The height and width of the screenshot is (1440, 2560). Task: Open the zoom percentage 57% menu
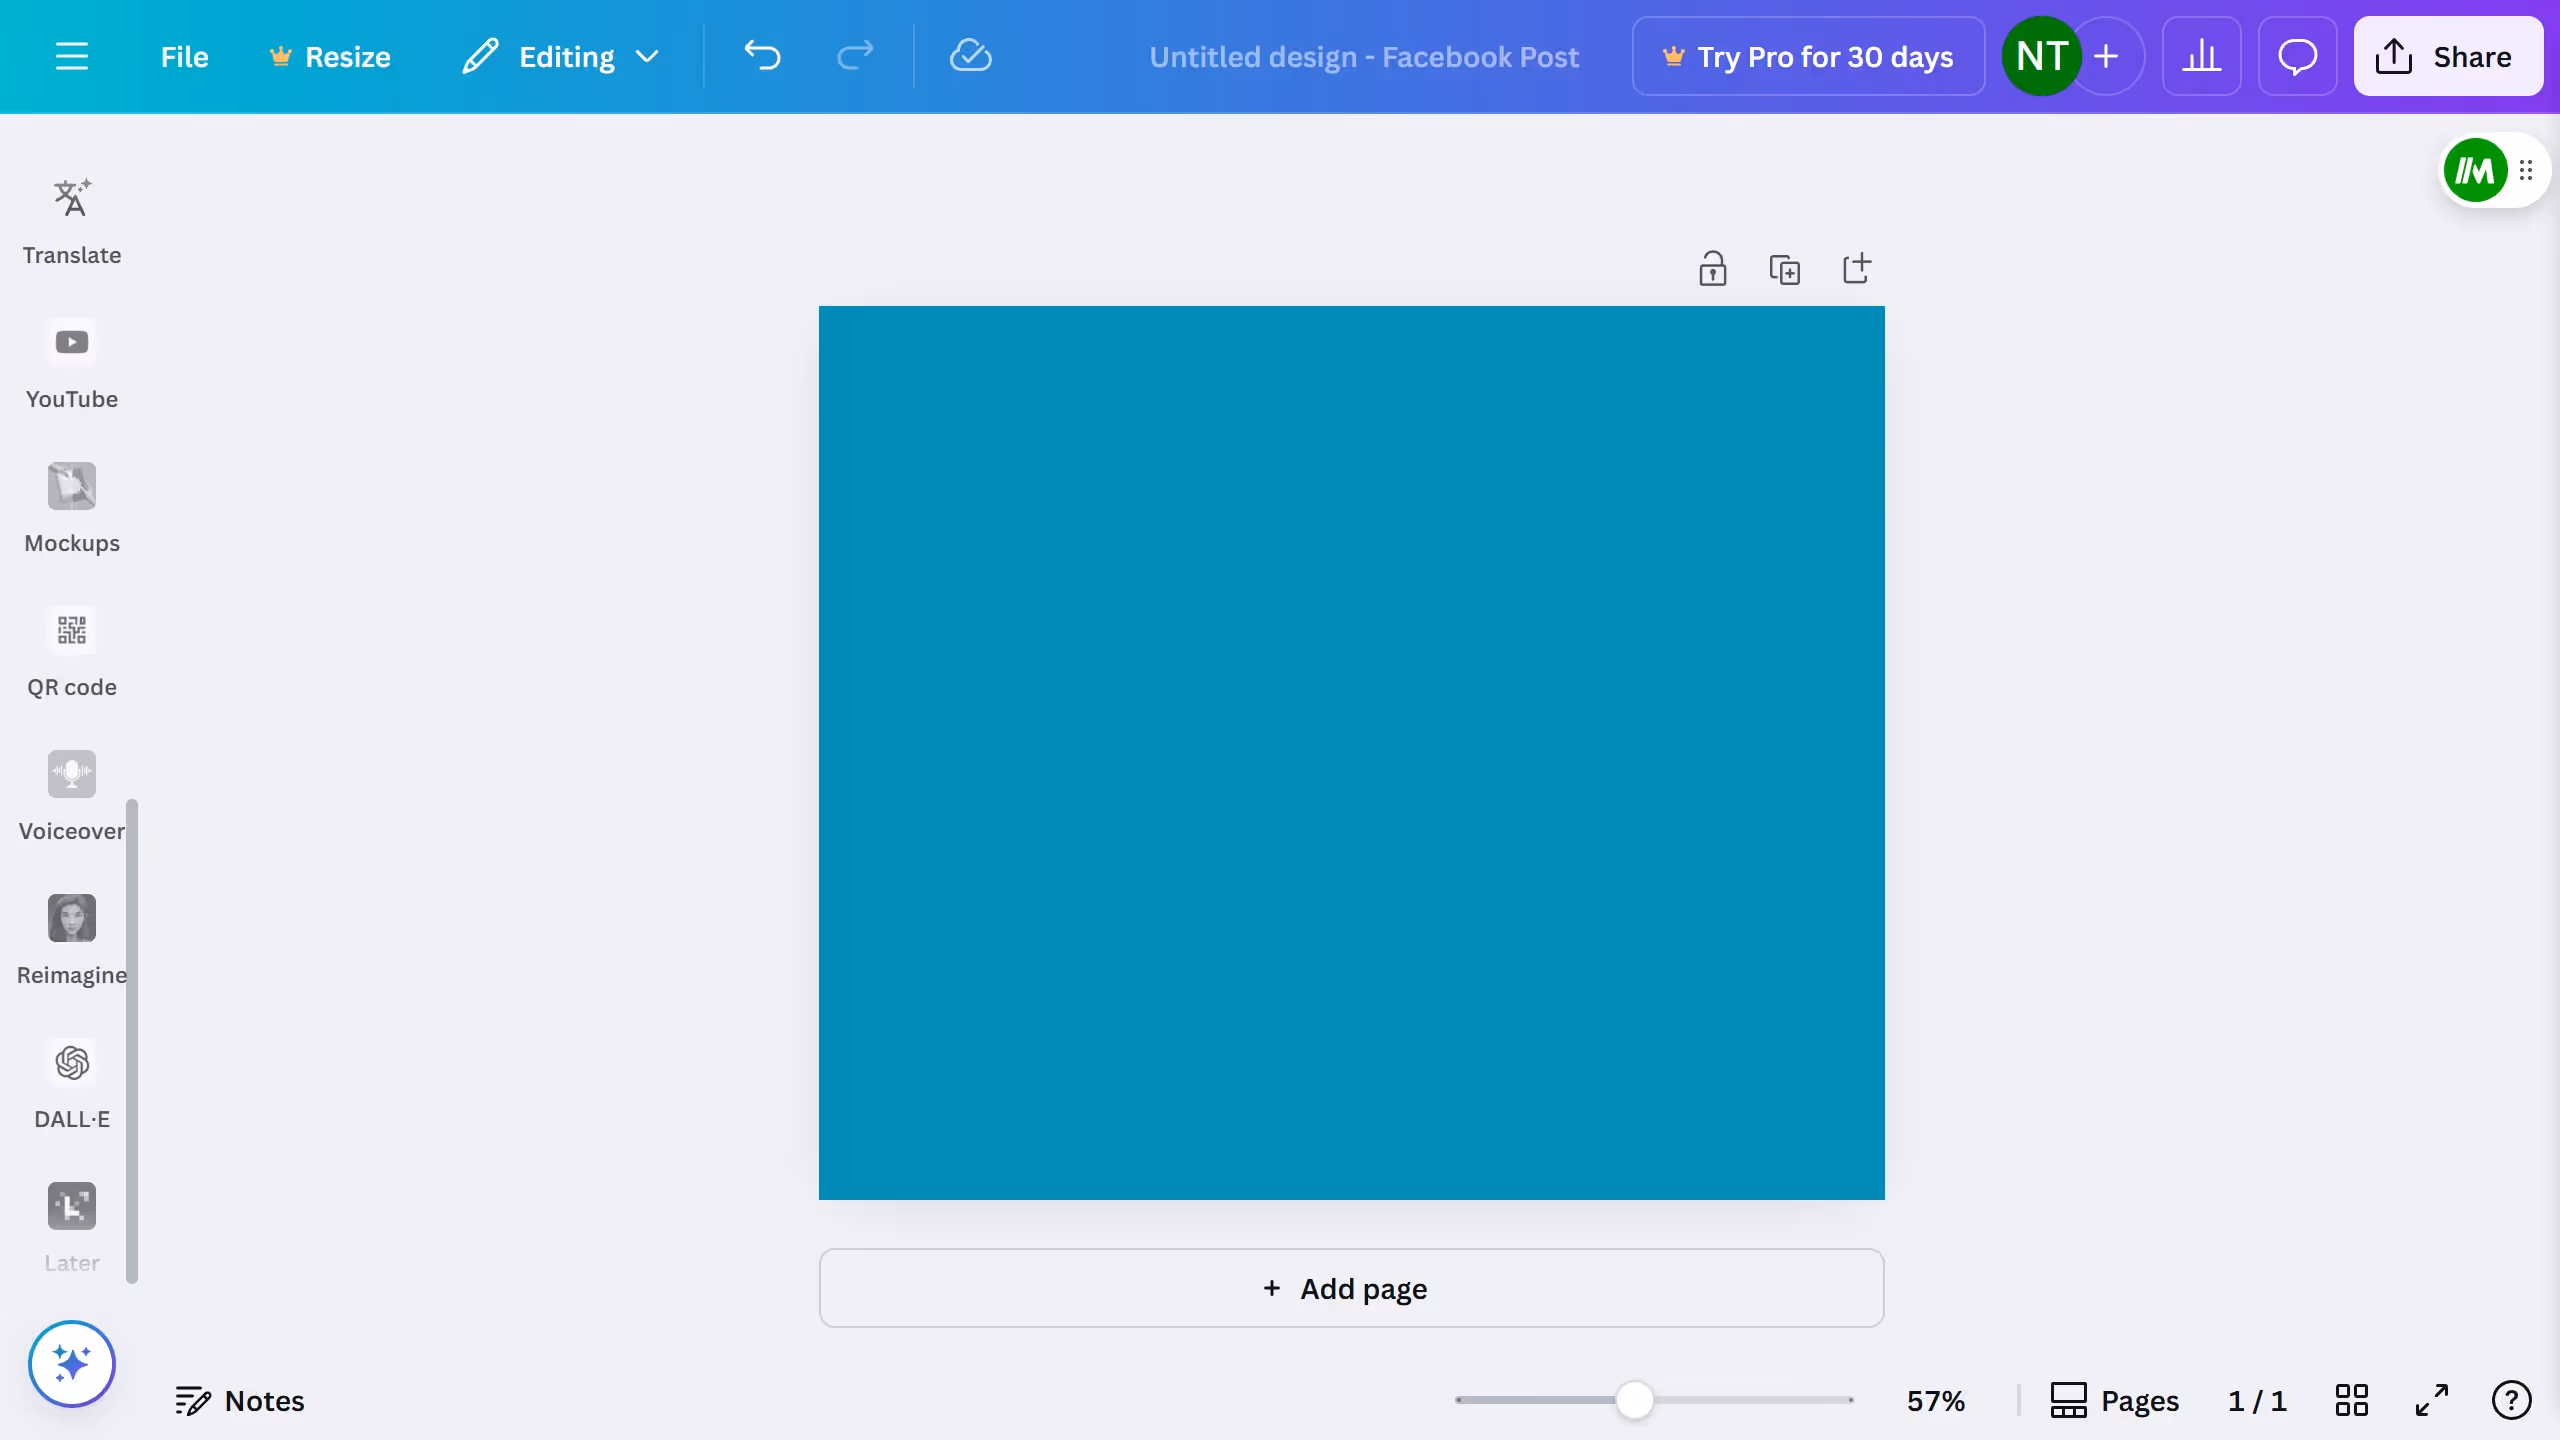click(x=1935, y=1400)
